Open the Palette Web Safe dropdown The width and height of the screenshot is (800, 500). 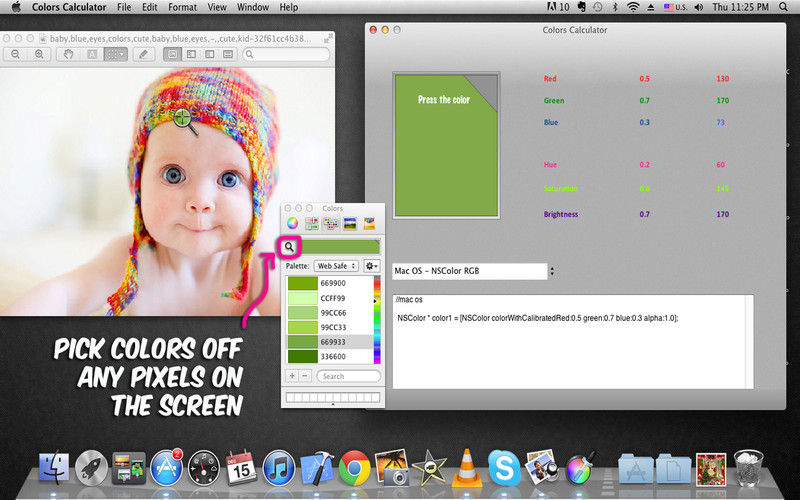coord(336,266)
